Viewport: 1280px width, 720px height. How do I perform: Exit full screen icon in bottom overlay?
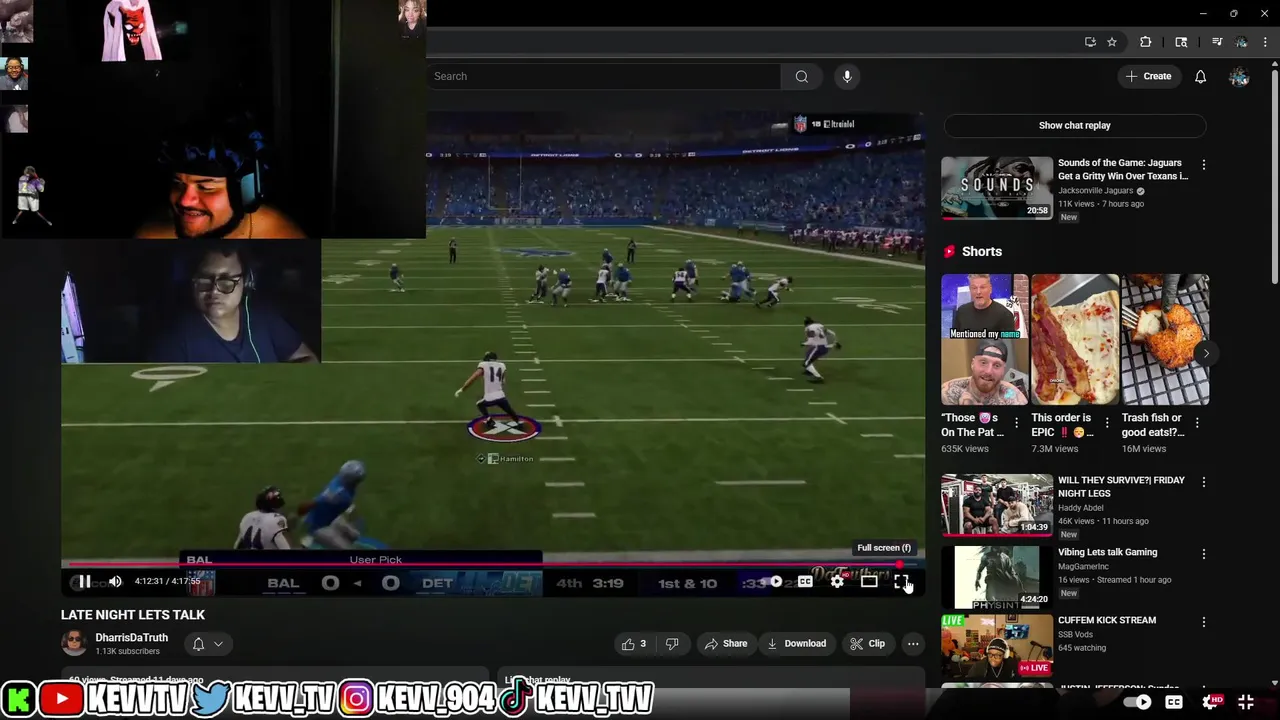[1246, 702]
